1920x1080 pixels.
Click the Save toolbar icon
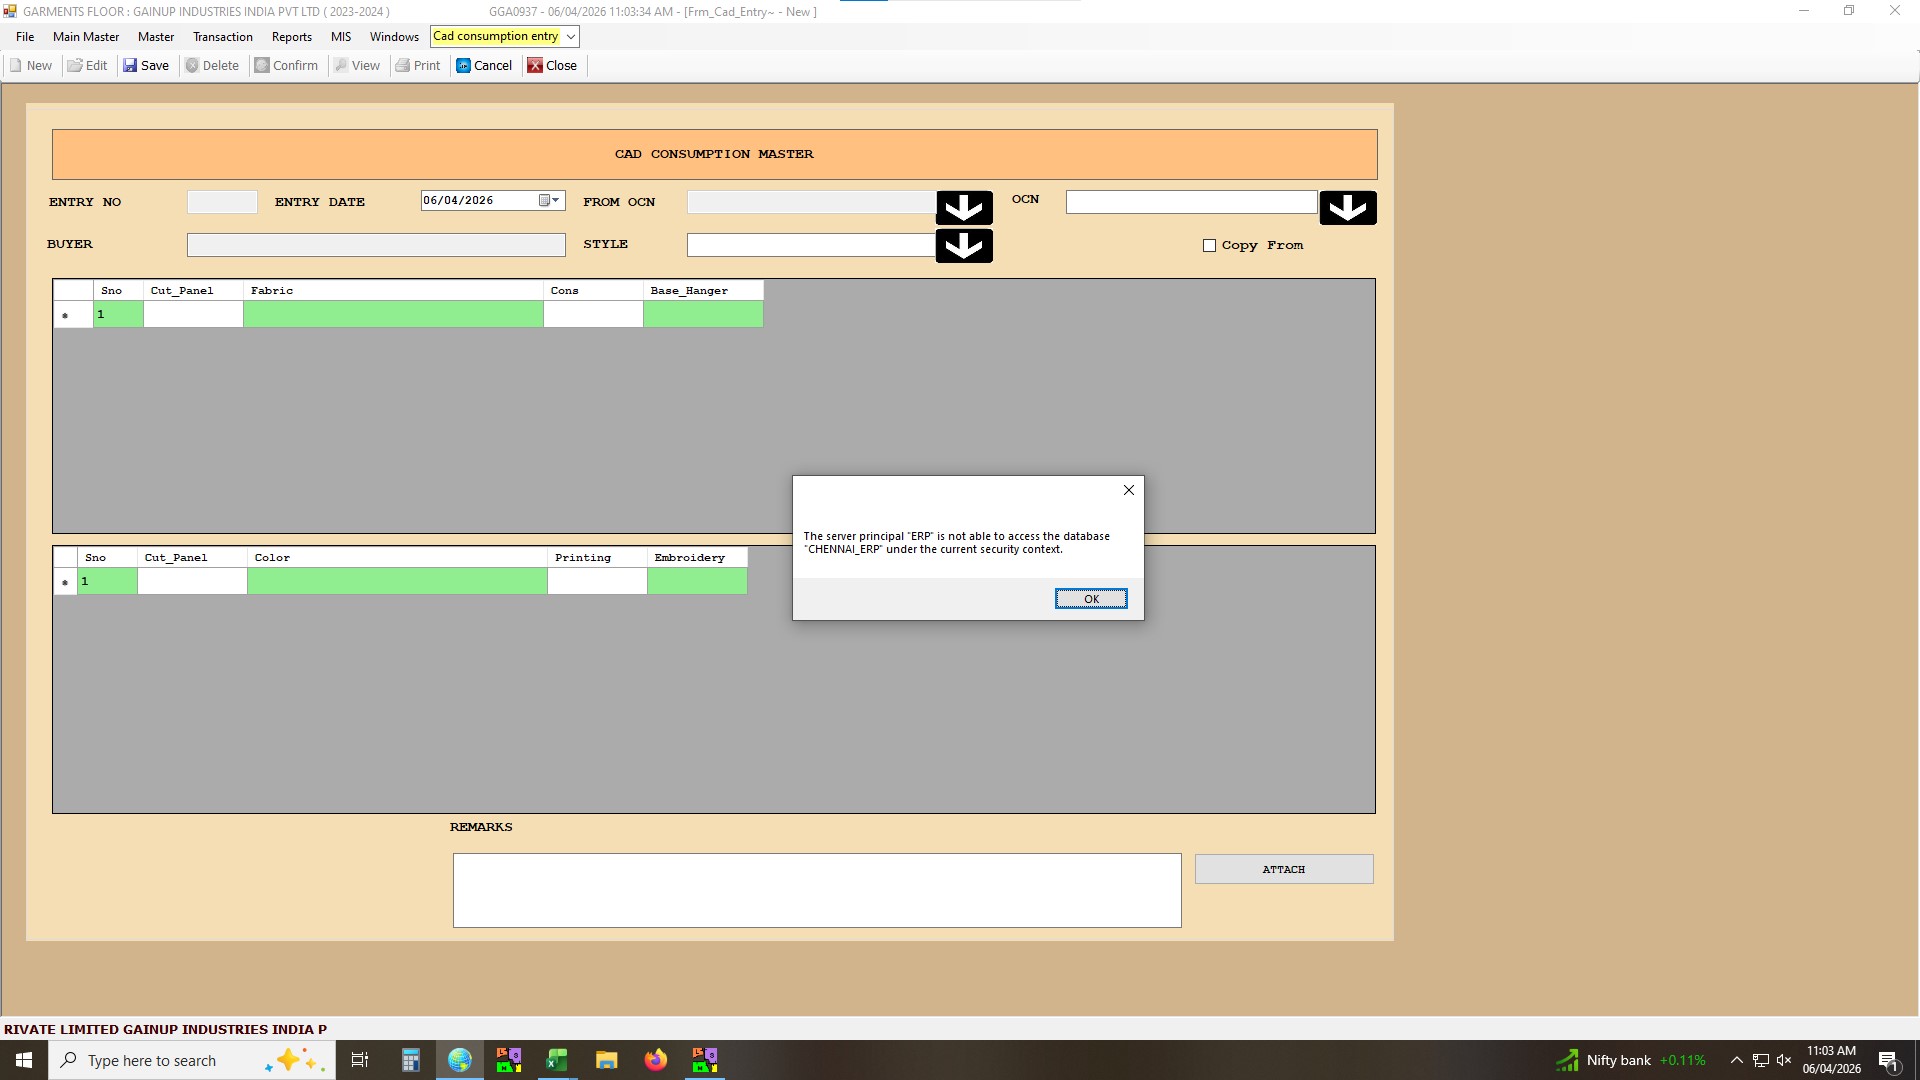pyautogui.click(x=130, y=66)
